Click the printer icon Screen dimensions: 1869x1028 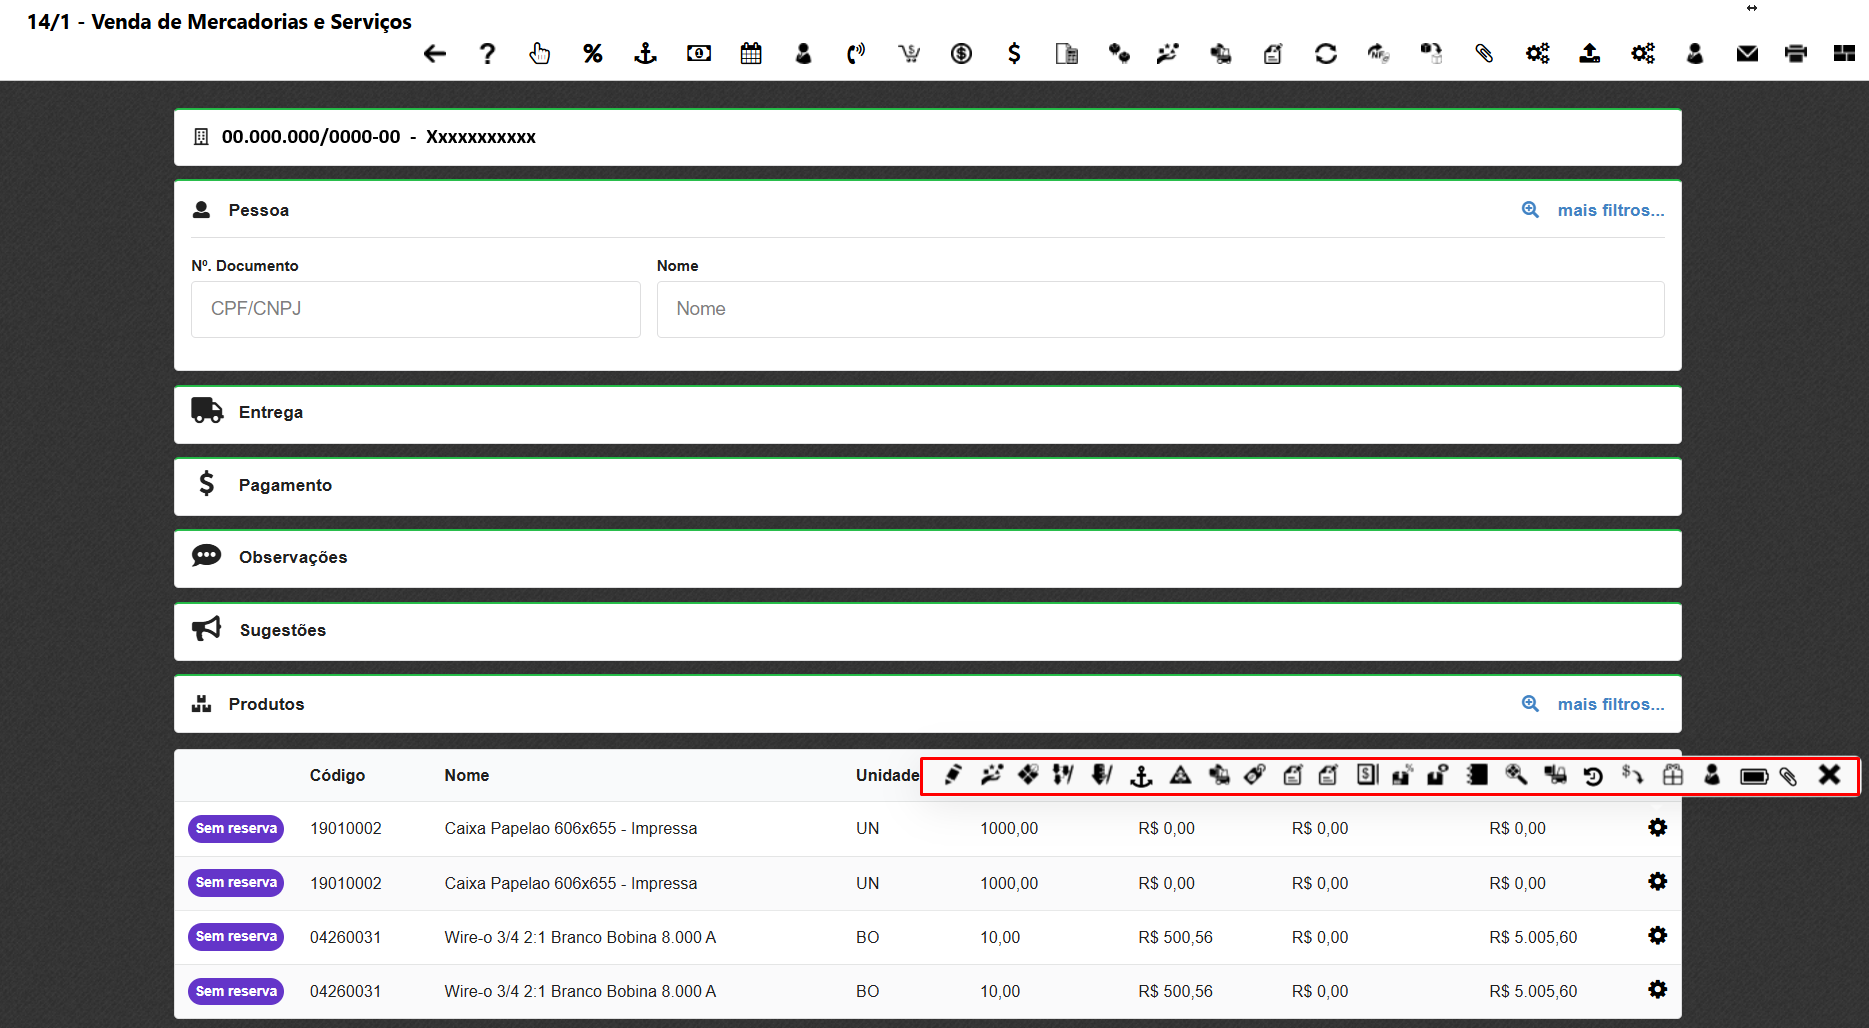point(1796,54)
